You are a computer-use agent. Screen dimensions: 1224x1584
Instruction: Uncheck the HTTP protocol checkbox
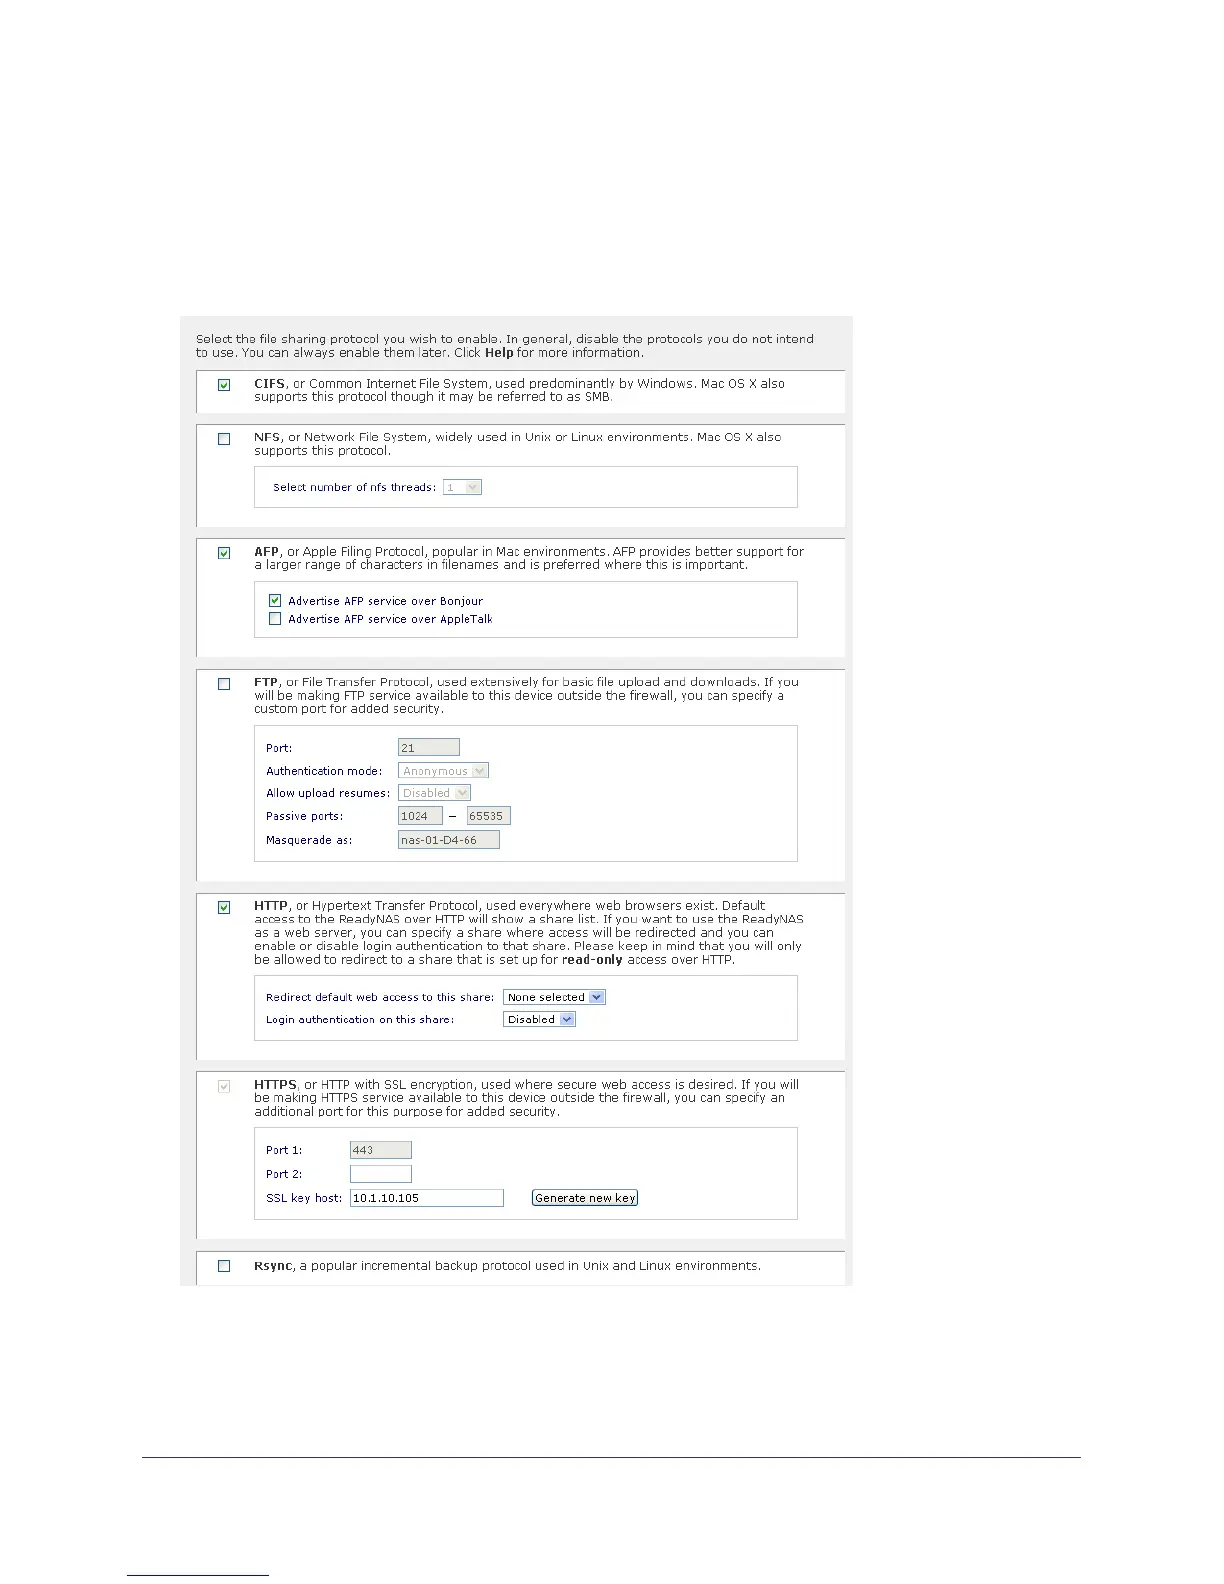click(224, 908)
